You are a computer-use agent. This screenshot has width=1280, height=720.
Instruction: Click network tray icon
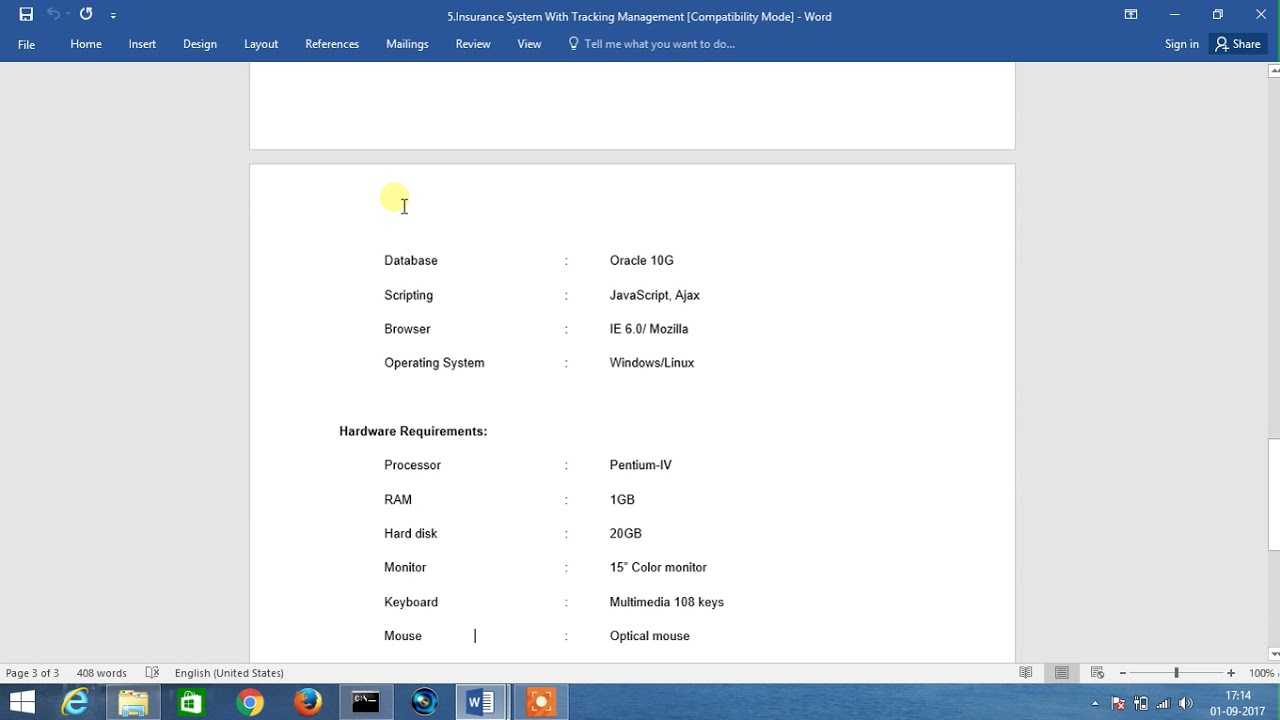(x=1163, y=703)
